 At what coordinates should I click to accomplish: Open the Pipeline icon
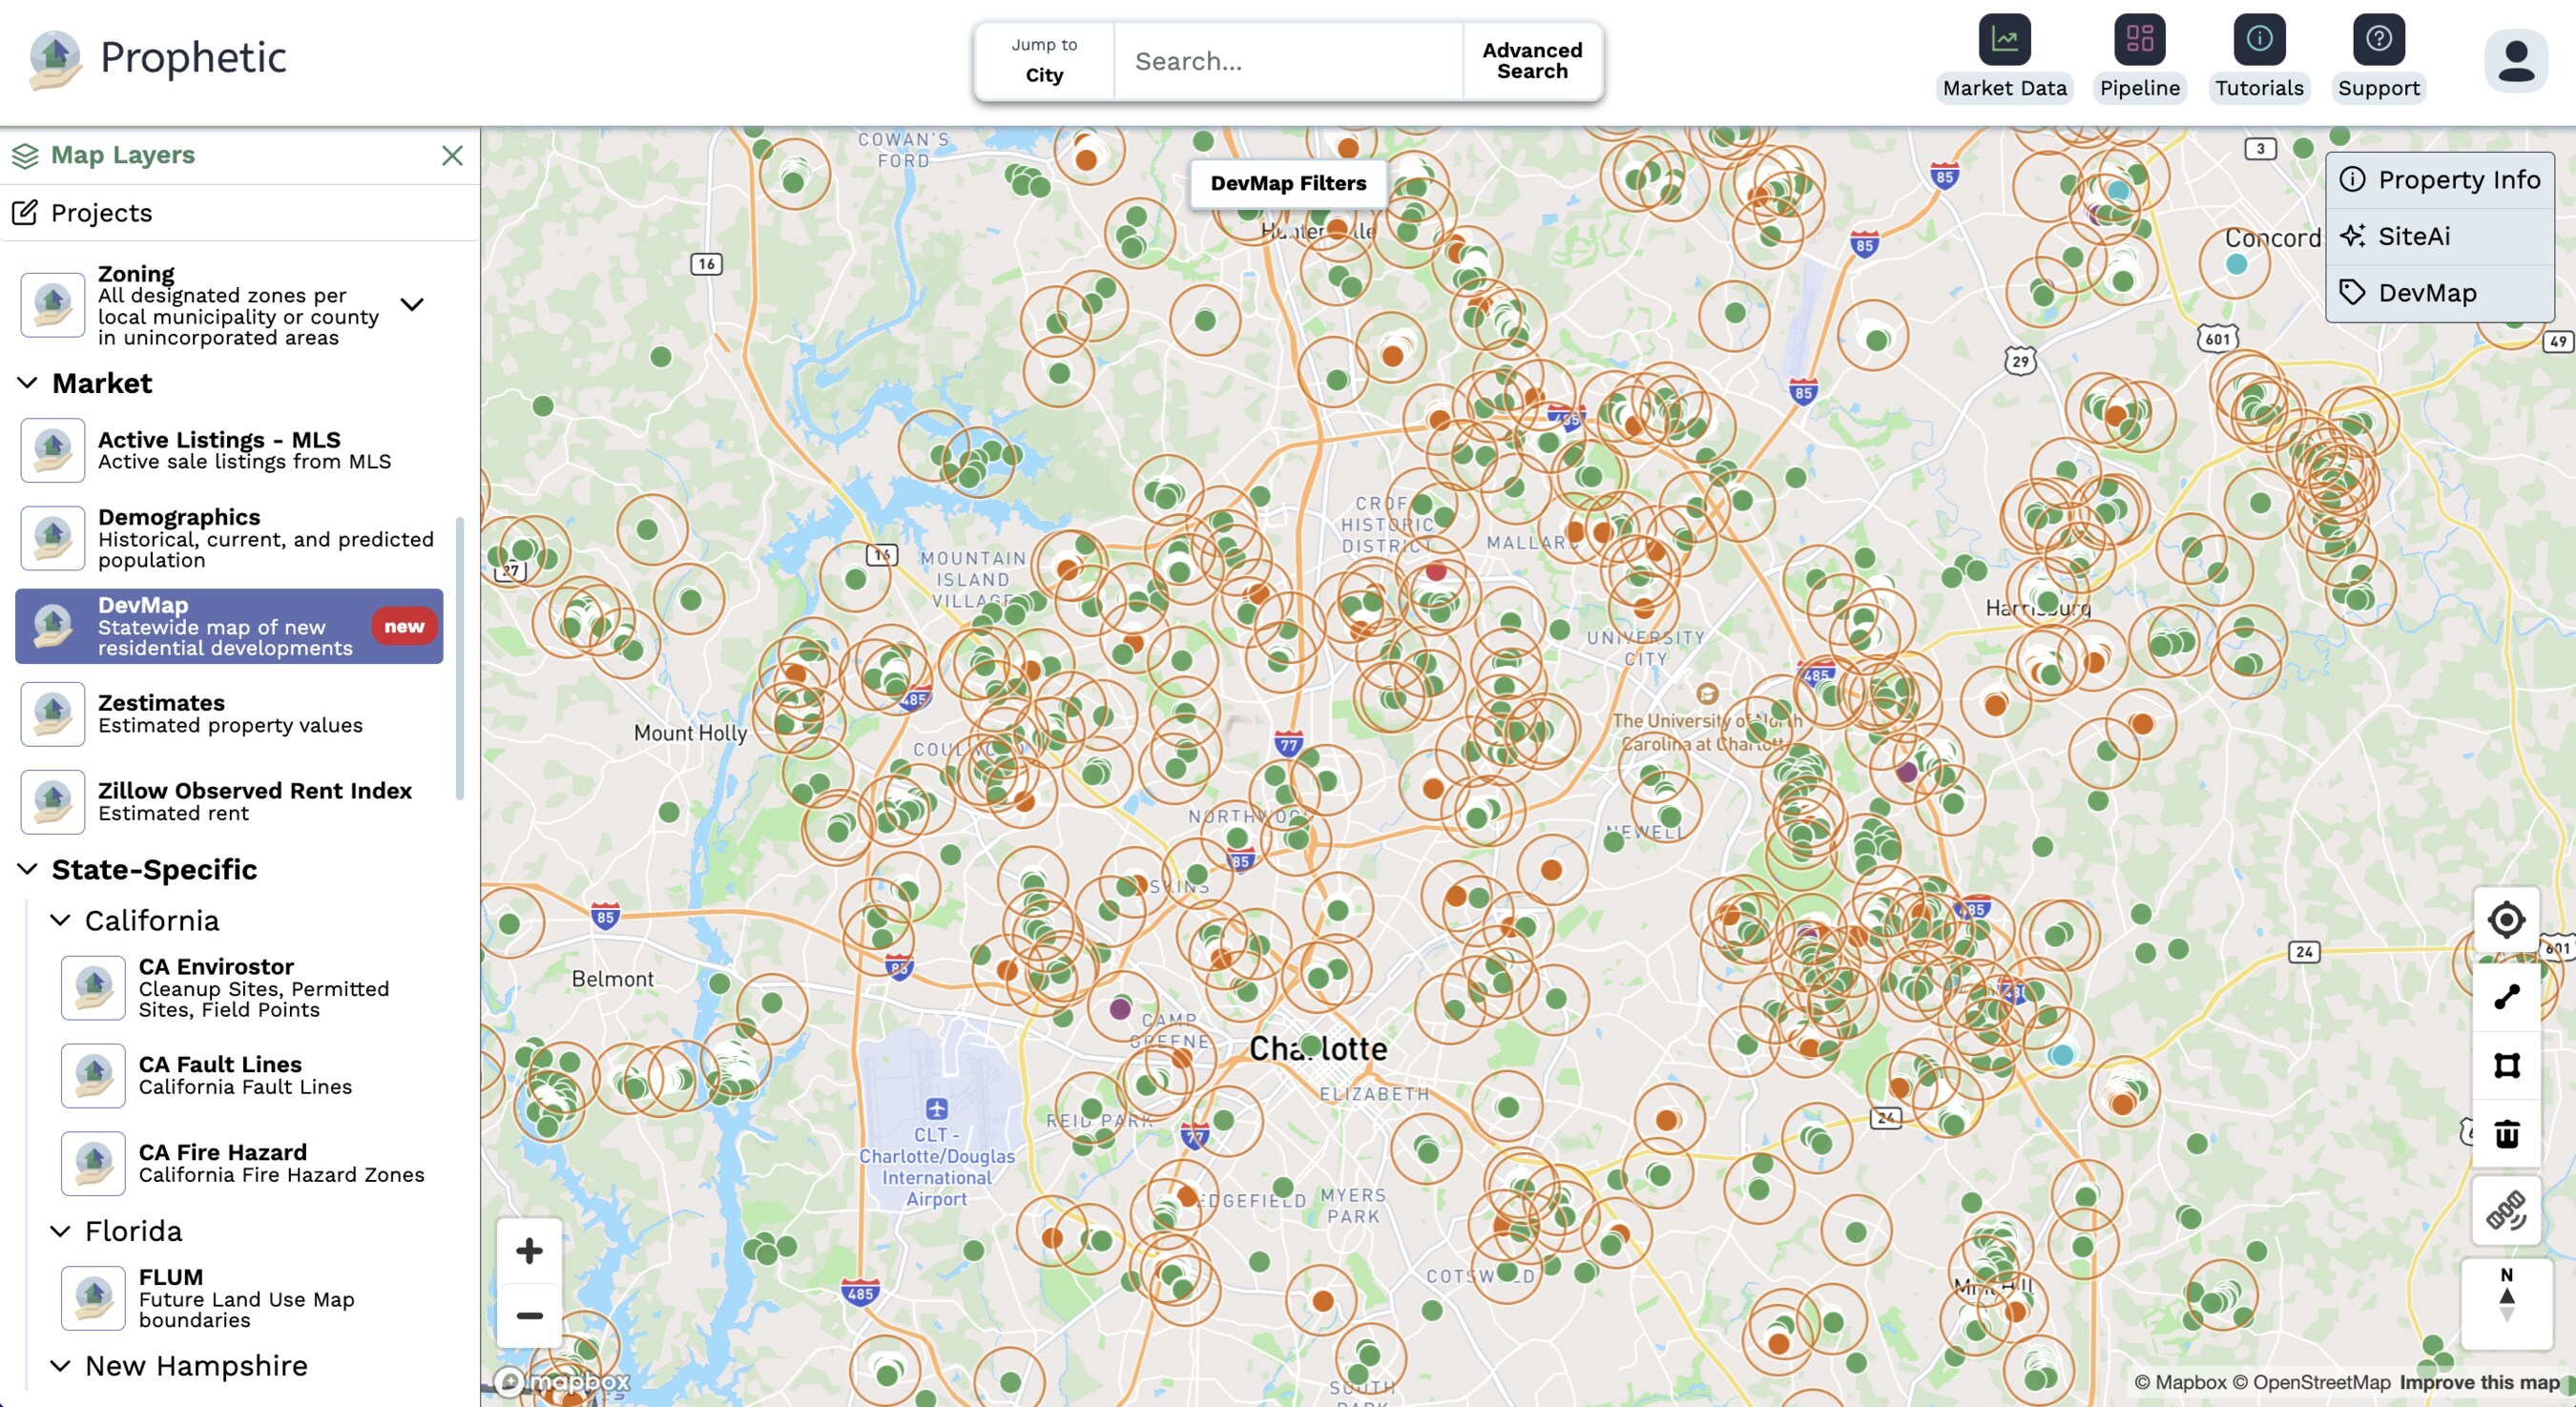[x=2139, y=40]
